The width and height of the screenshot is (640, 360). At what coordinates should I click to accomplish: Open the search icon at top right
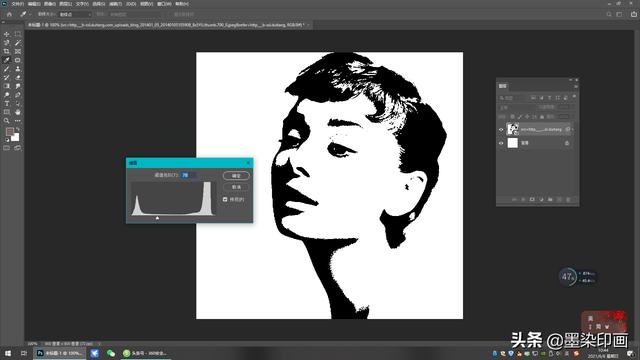point(609,14)
